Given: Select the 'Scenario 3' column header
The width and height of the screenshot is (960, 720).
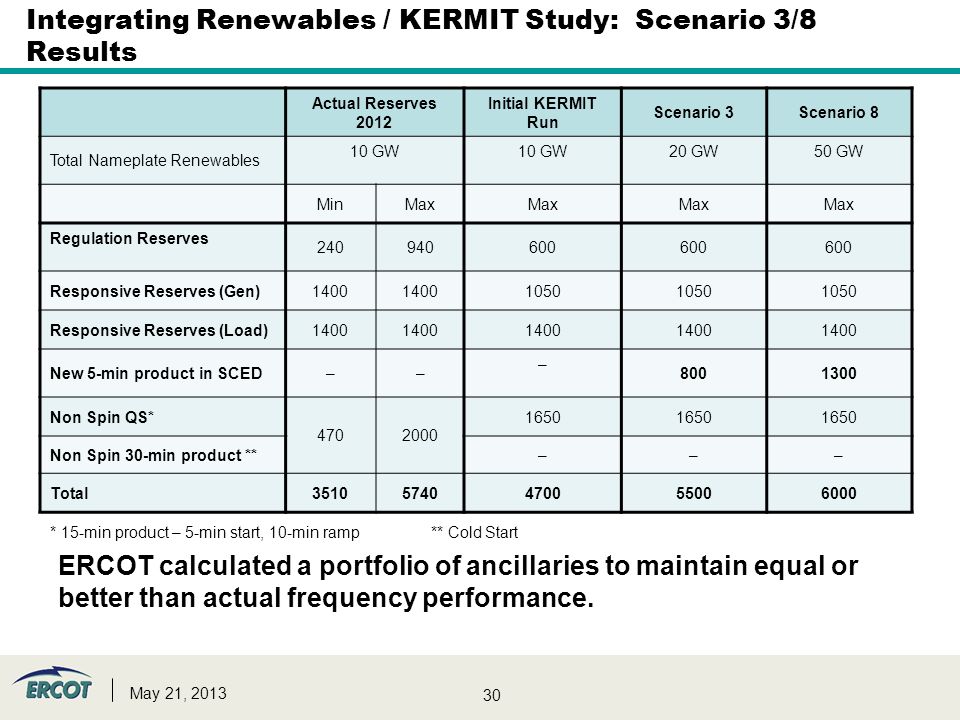Looking at the screenshot, I should (694, 113).
